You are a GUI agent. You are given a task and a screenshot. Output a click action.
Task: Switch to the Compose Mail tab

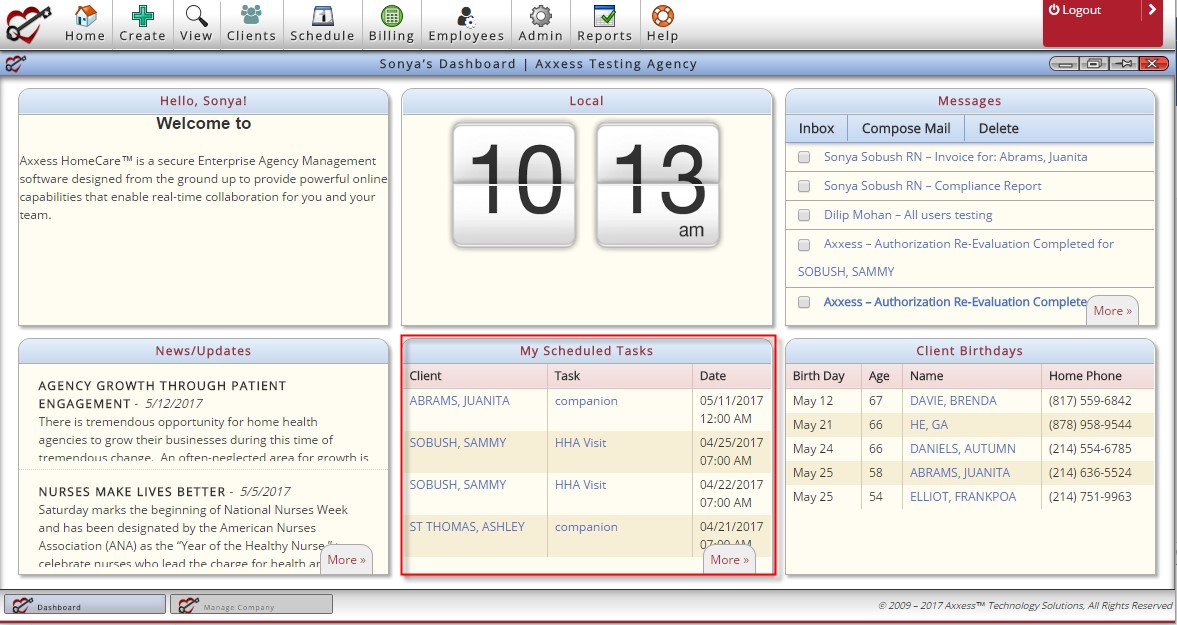(x=904, y=128)
